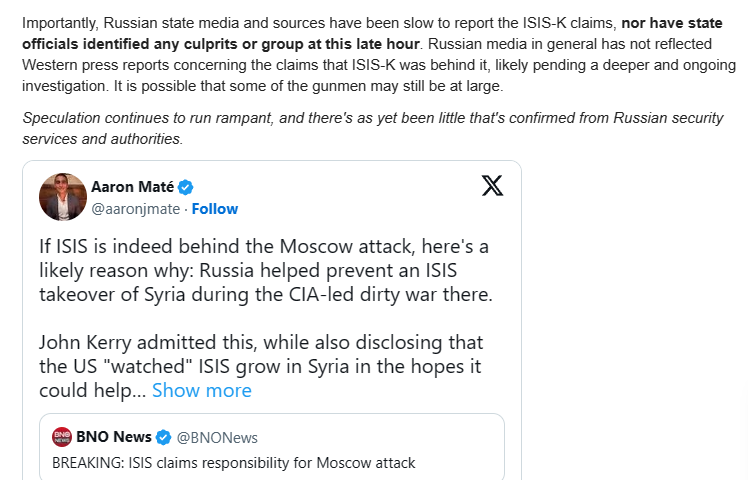The image size is (748, 480).
Task: Open Aaron Maté's profile picture
Action: click(63, 197)
